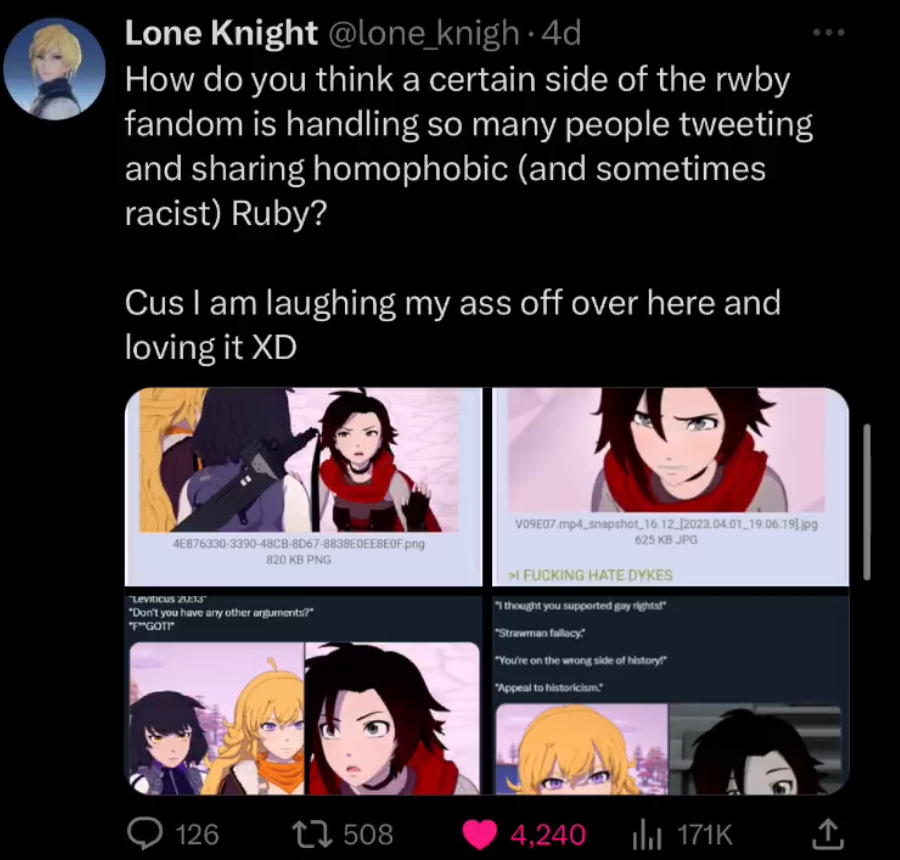Open the Lone Knight display name
Screen dimensions: 900x860
[x=221, y=33]
